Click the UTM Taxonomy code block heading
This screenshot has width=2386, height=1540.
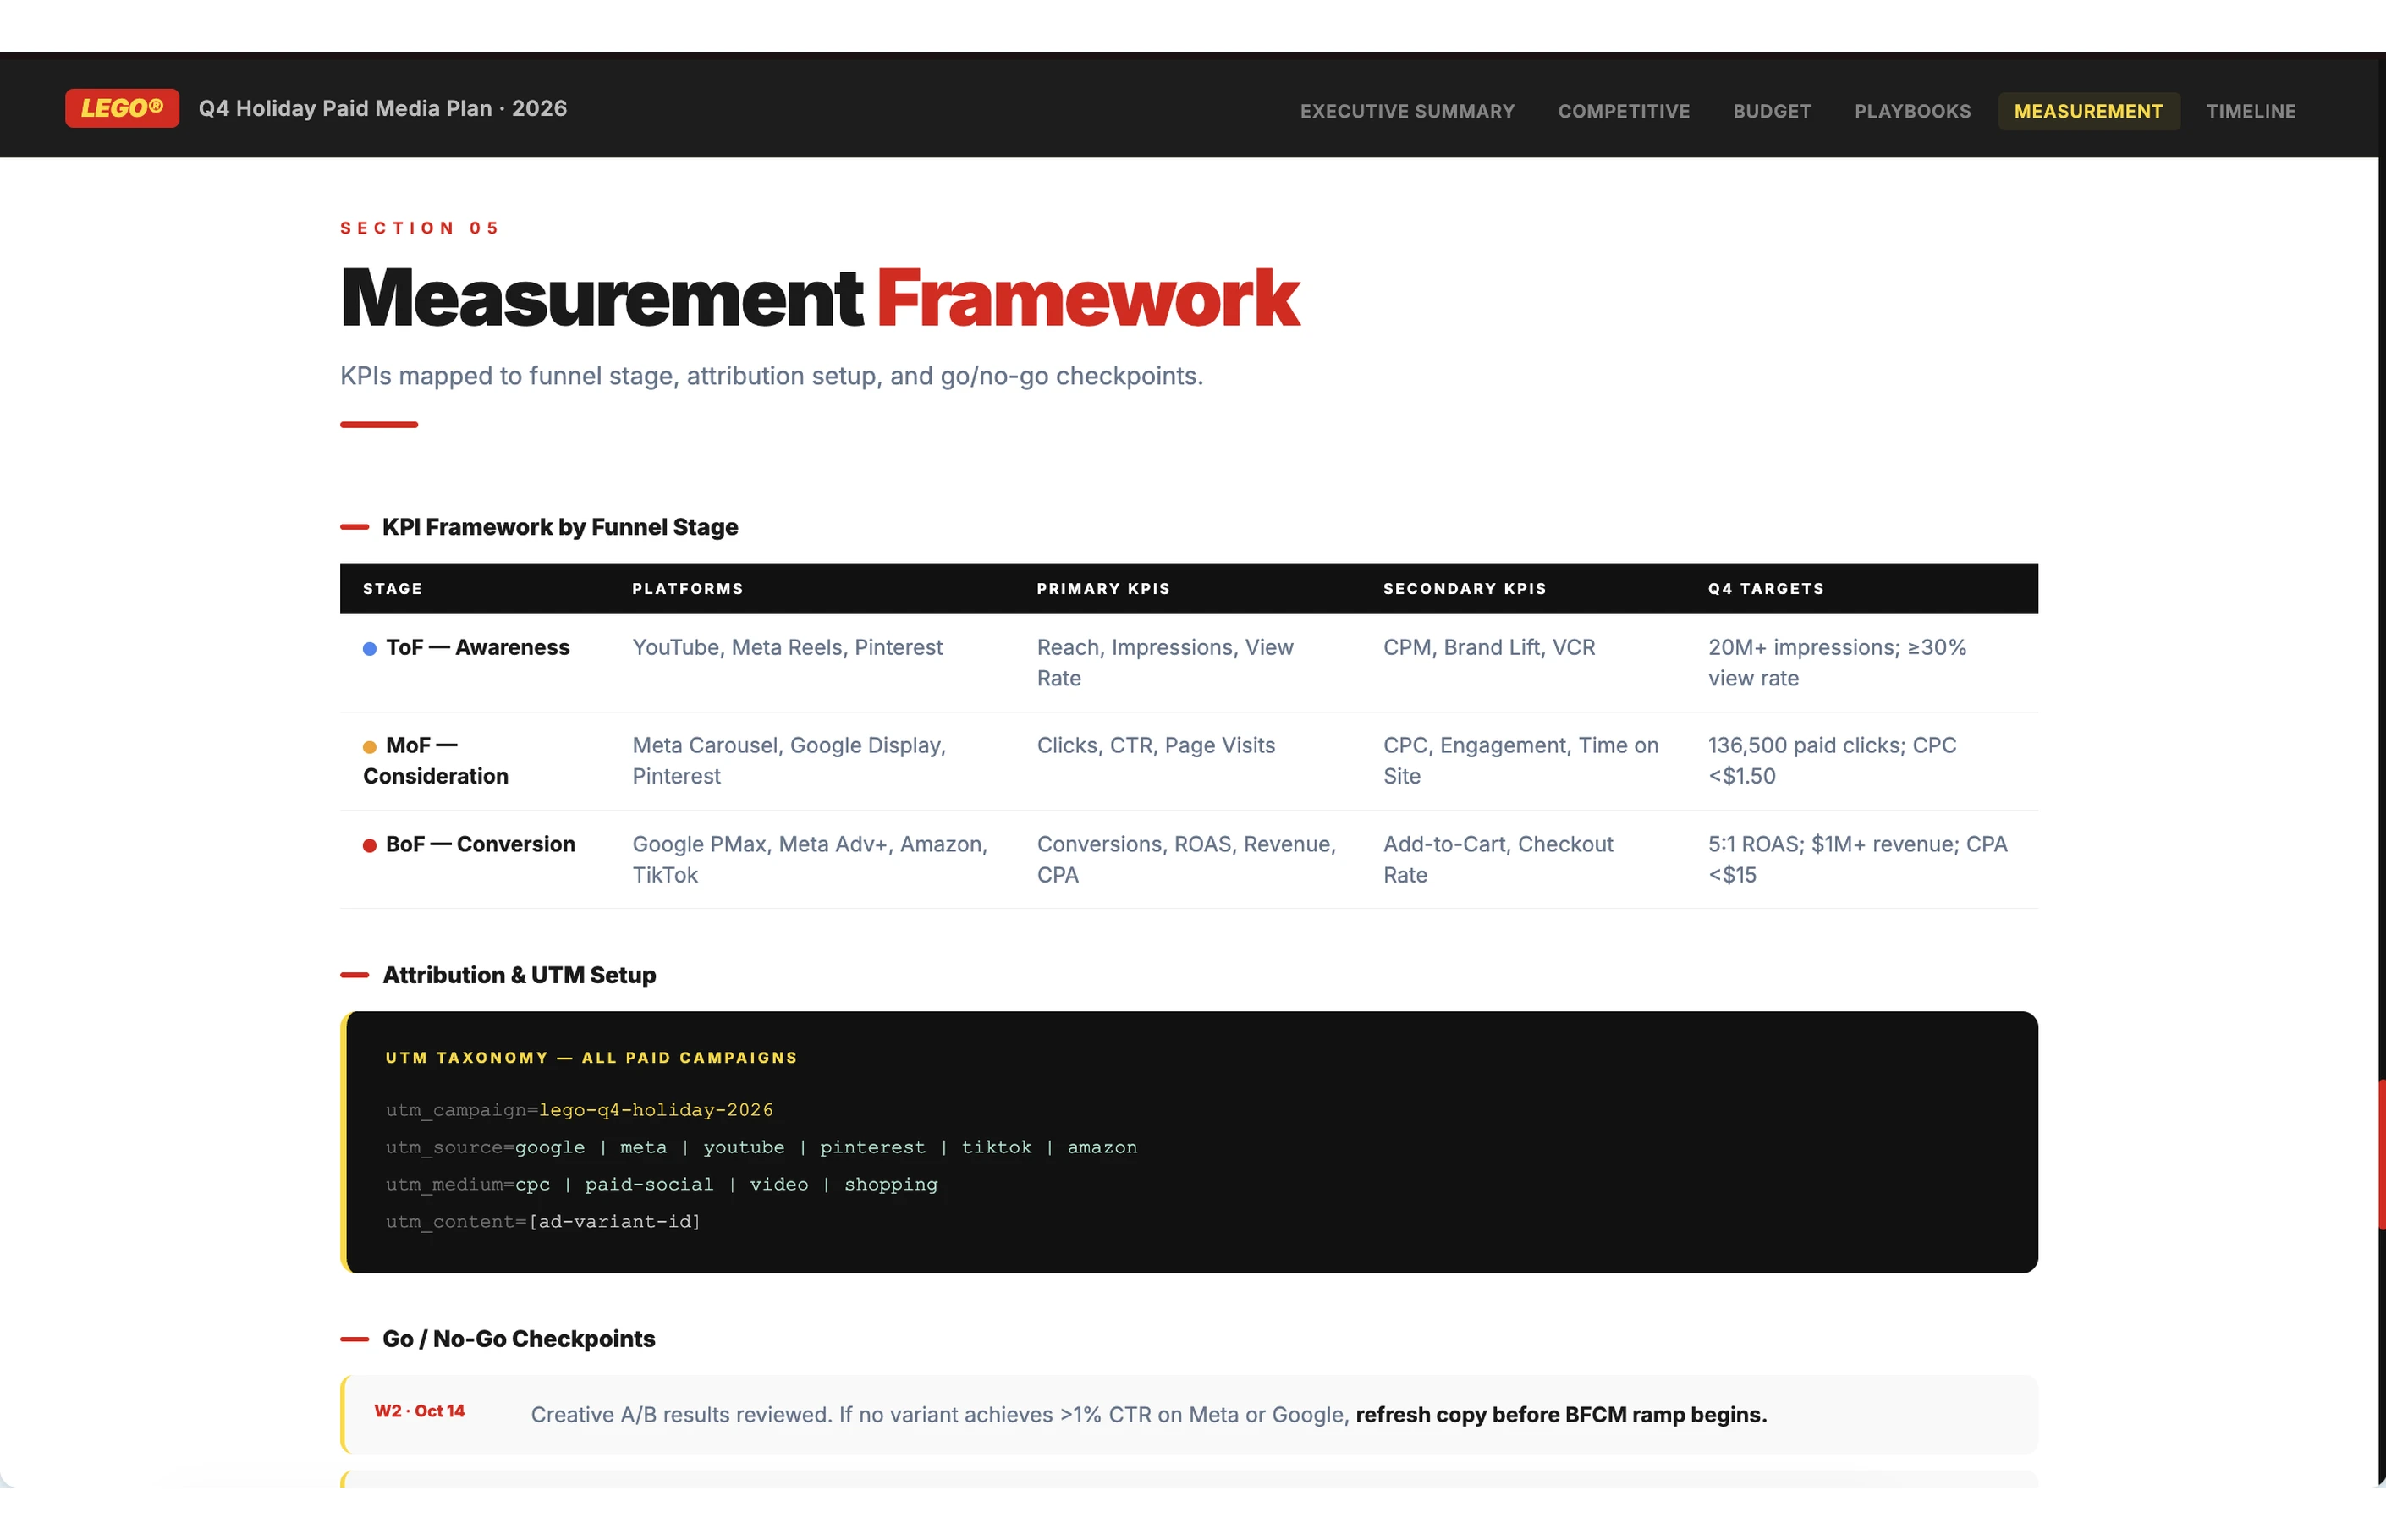591,1058
